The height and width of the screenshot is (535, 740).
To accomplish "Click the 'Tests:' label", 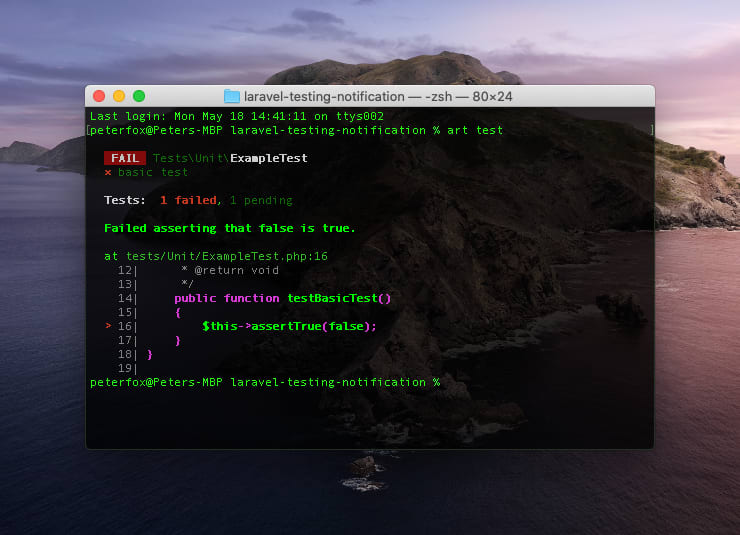I will 125,200.
